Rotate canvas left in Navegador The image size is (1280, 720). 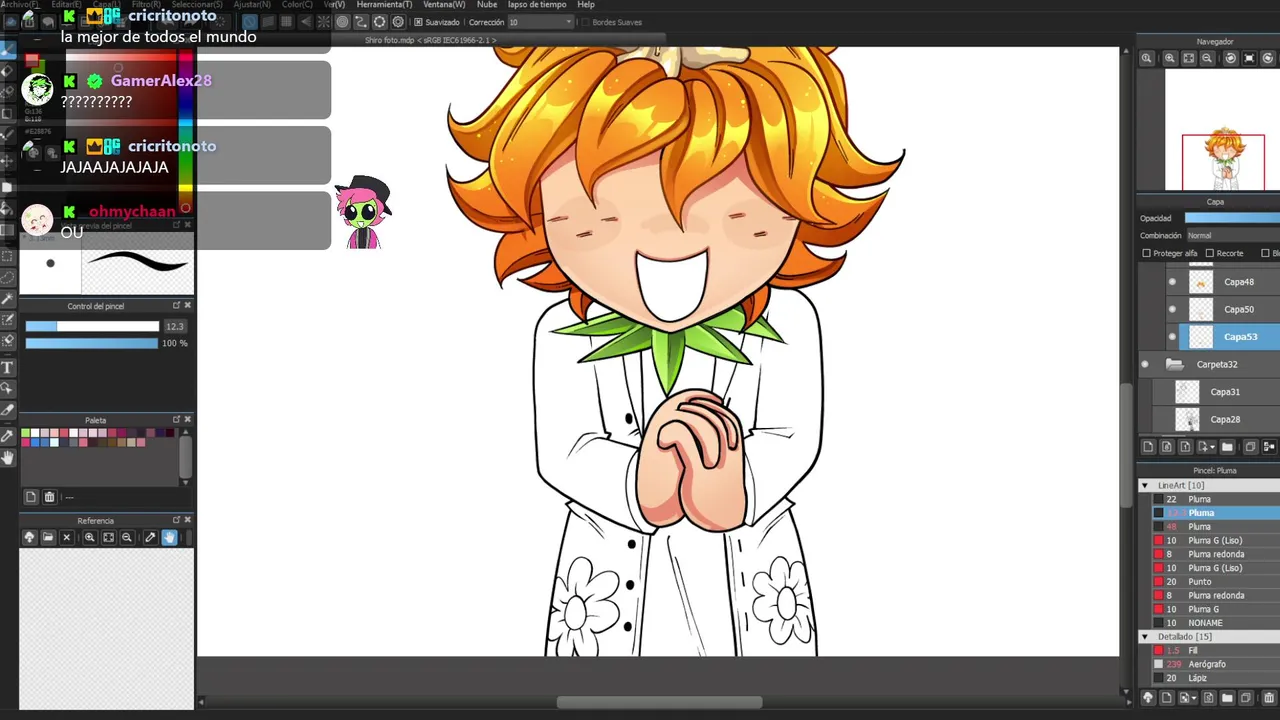point(1230,59)
